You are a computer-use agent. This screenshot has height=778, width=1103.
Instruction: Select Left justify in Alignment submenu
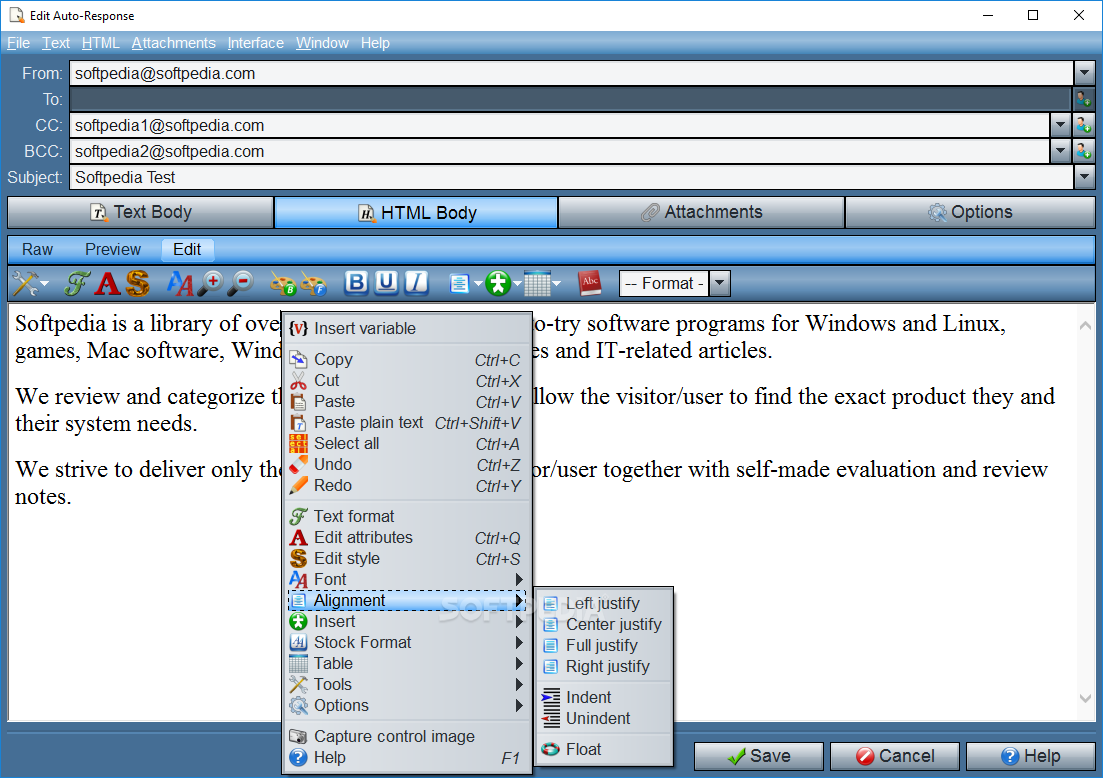point(604,604)
